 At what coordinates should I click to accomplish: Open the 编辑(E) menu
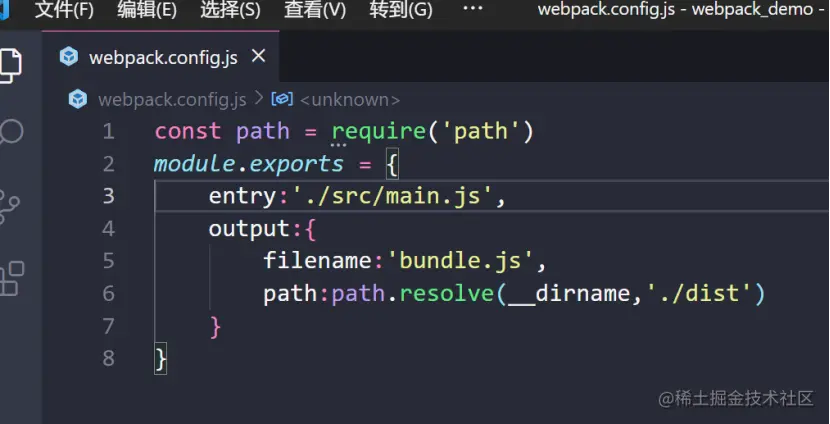click(x=147, y=10)
